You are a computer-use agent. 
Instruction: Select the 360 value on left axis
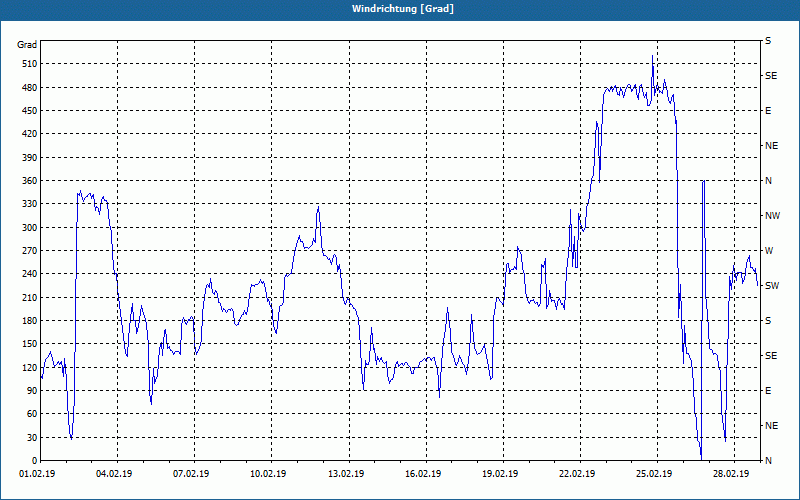[x=30, y=181]
